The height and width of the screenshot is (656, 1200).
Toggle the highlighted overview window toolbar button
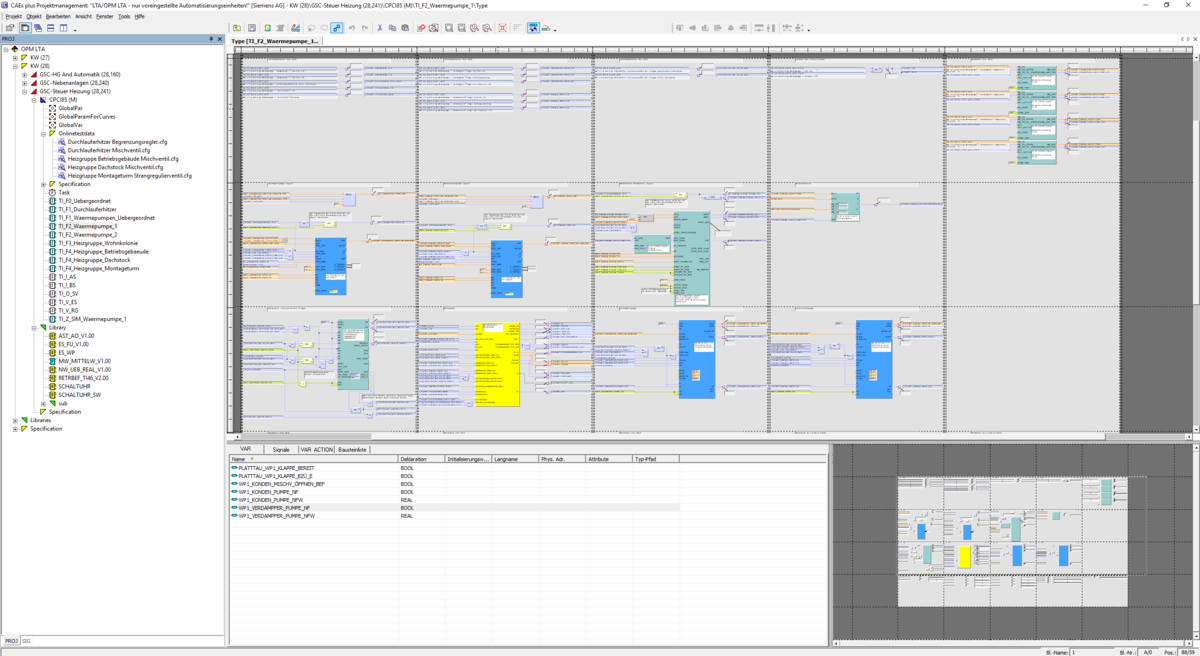click(x=533, y=28)
